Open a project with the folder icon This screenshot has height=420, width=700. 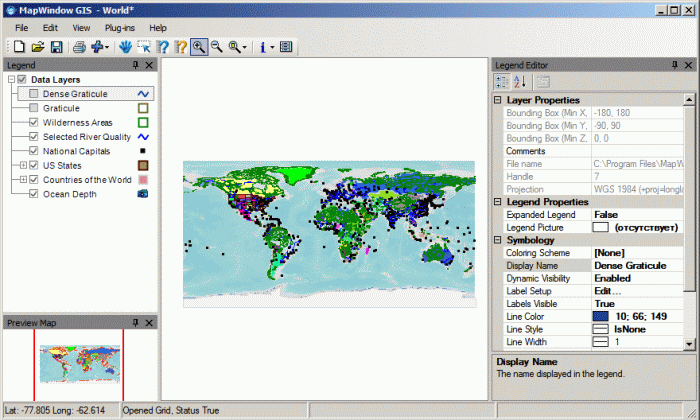click(38, 47)
